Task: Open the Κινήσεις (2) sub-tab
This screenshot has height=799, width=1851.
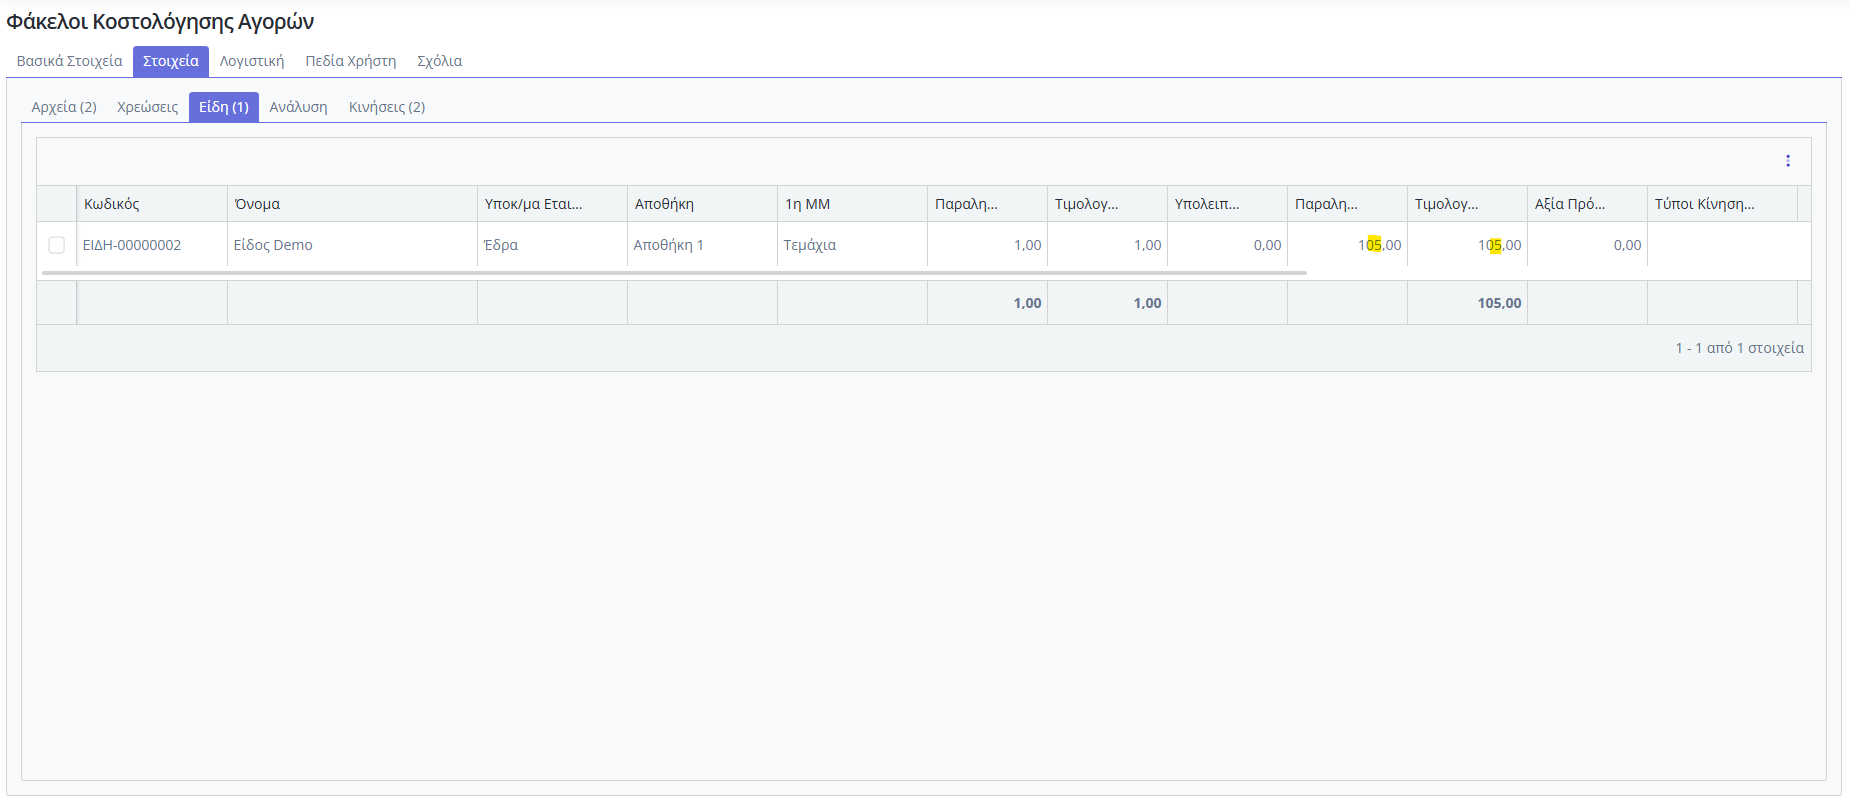Action: click(387, 107)
